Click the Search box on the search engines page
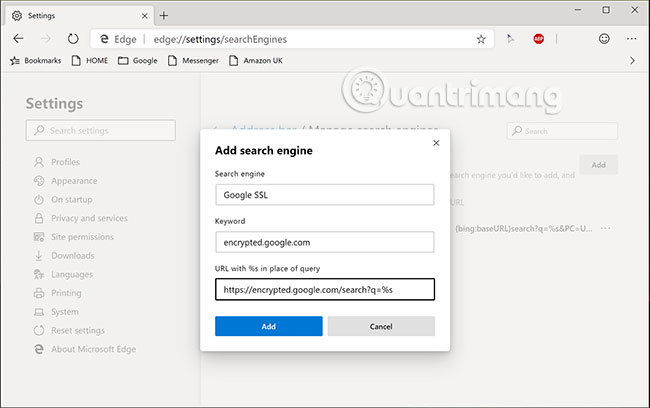 (562, 131)
